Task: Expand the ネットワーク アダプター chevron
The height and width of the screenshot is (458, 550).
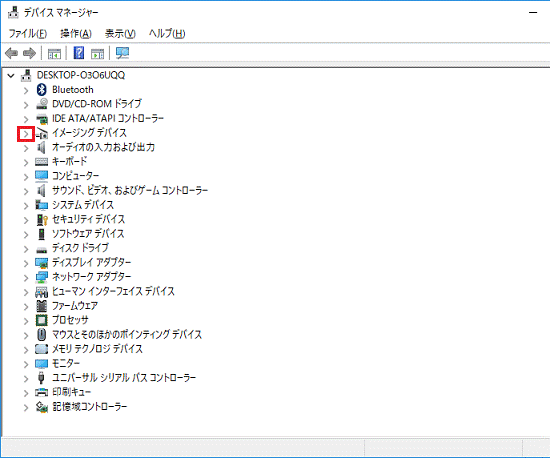Action: click(x=26, y=278)
